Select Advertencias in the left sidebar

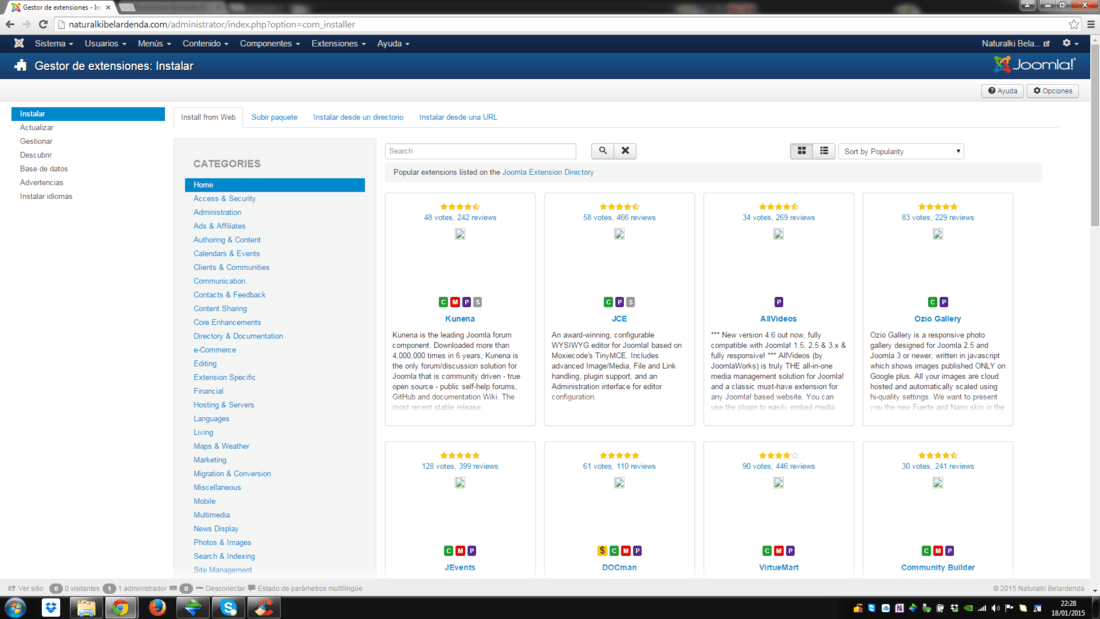pos(41,182)
